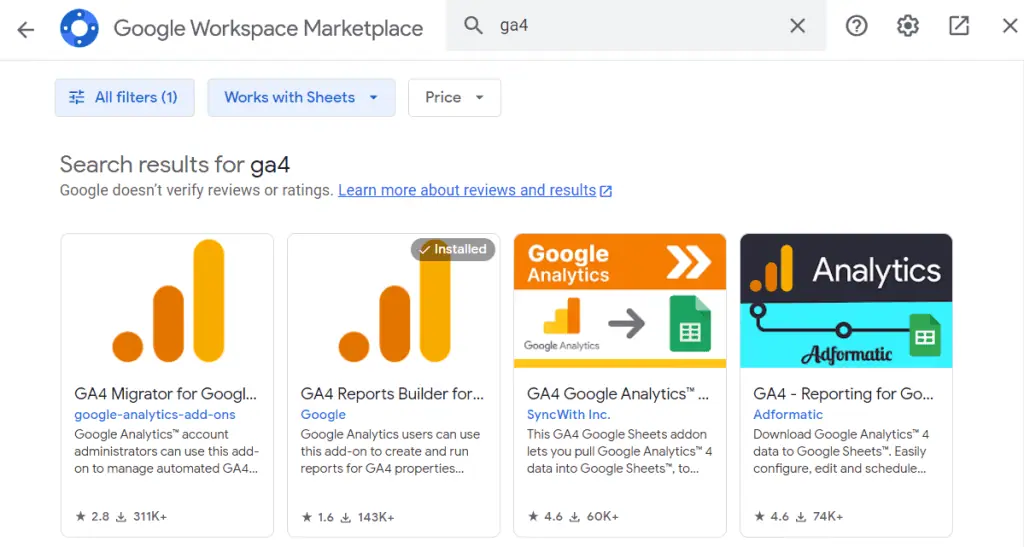
Task: Open the SyncWith Google Analytics thumbnail
Action: point(620,301)
